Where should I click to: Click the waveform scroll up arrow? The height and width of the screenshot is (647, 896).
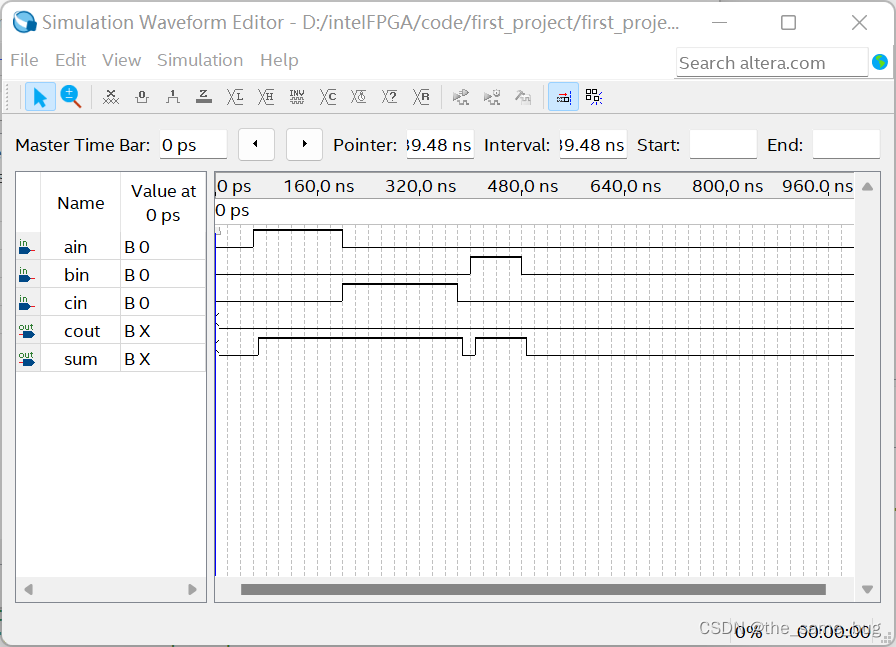[x=867, y=186]
